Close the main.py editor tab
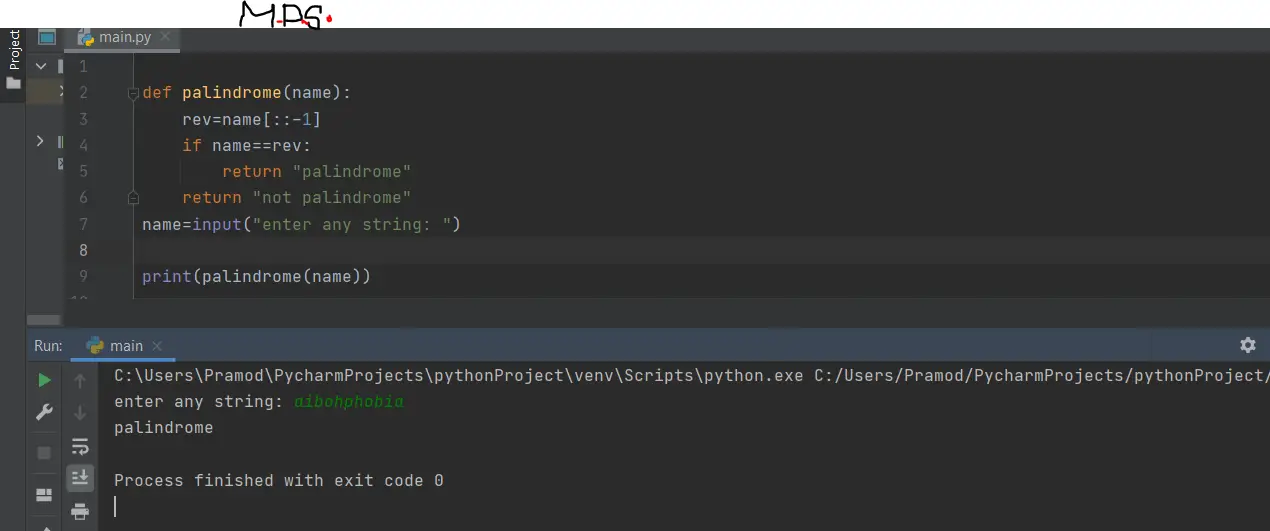The image size is (1270, 531). pos(166,37)
